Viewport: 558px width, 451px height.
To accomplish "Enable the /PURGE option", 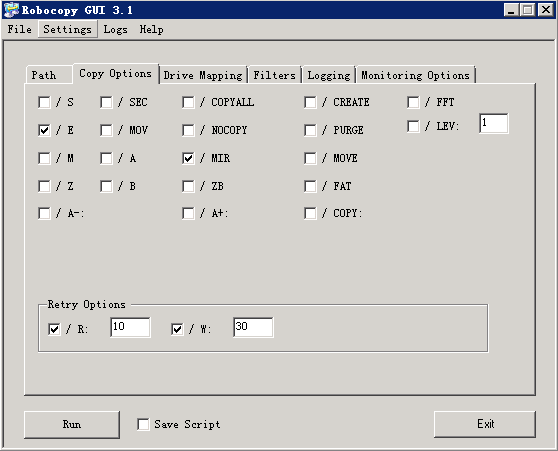I will [310, 130].
